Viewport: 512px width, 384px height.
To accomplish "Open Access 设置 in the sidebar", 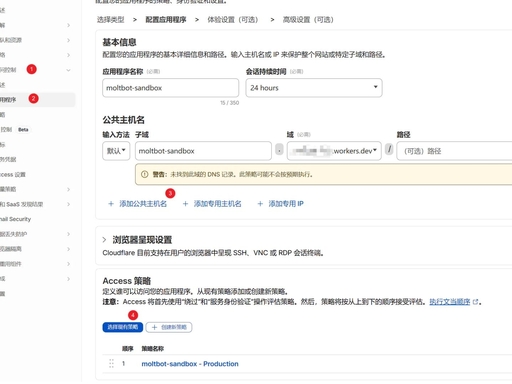I will (x=13, y=174).
